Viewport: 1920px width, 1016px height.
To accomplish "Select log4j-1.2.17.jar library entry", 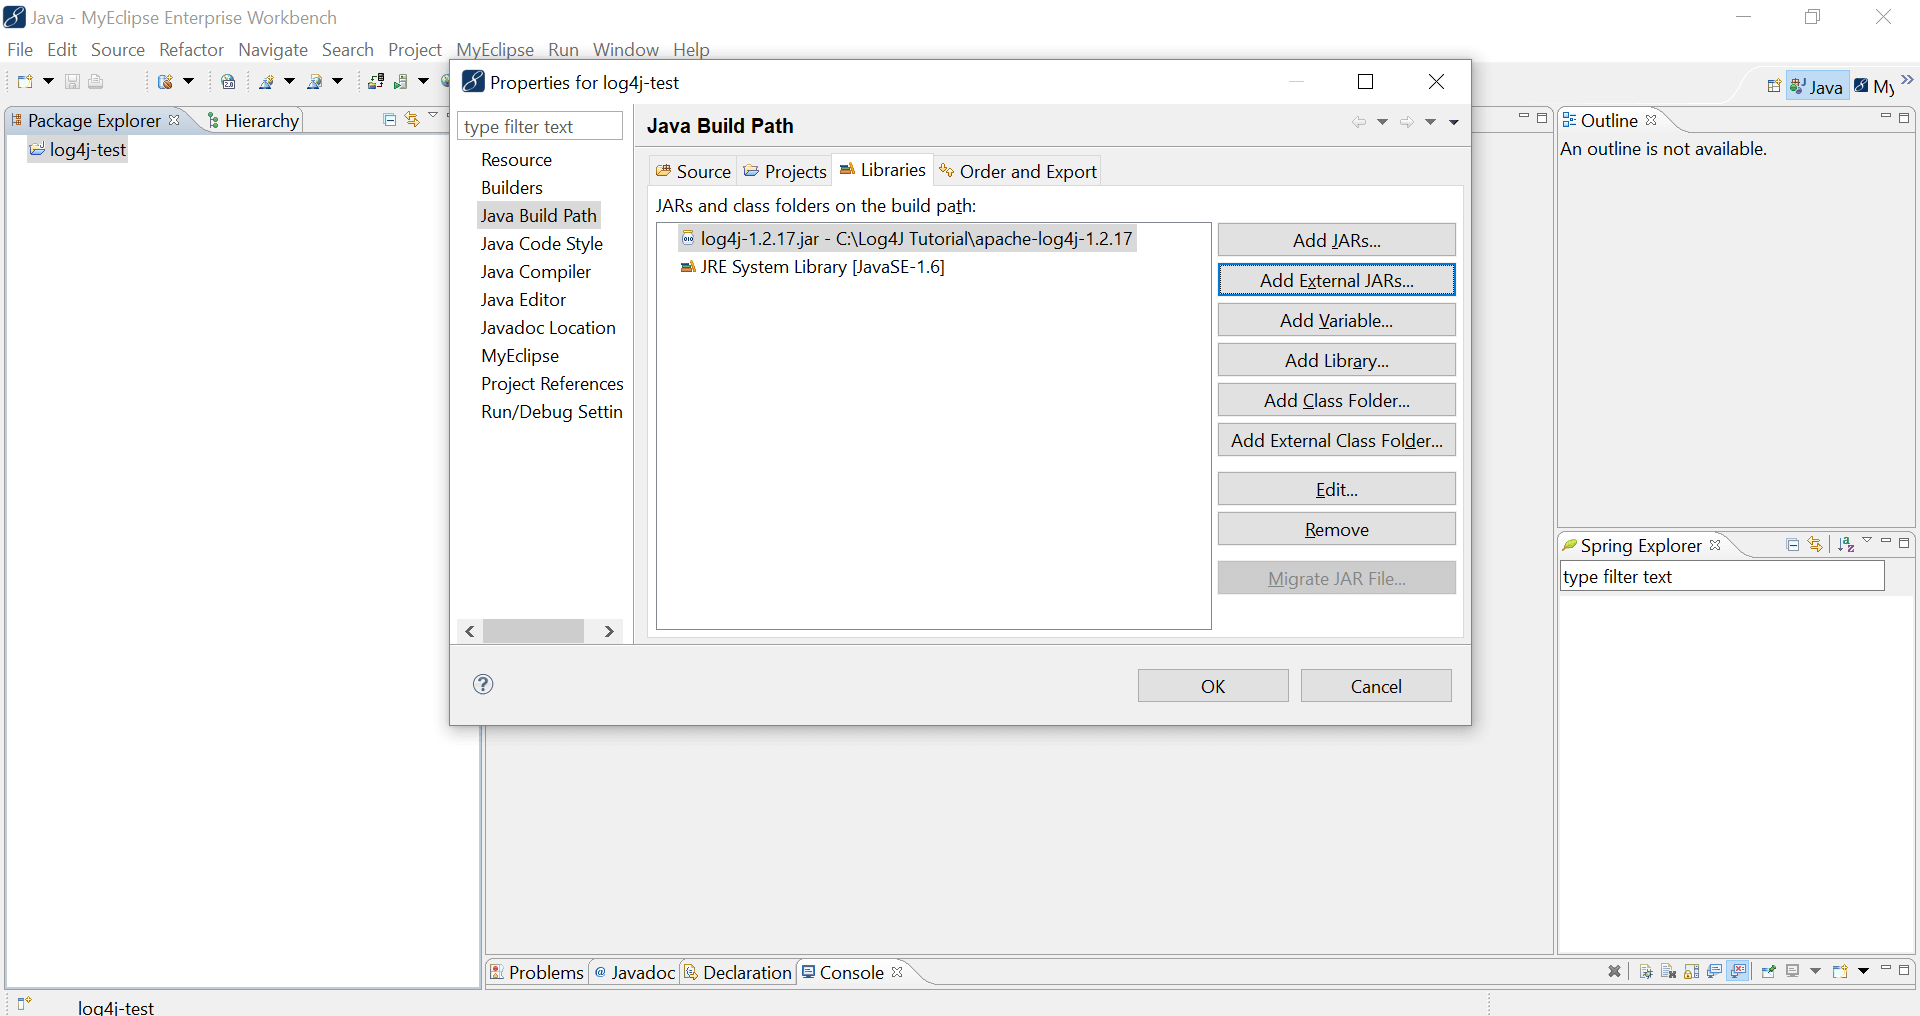I will pos(906,239).
